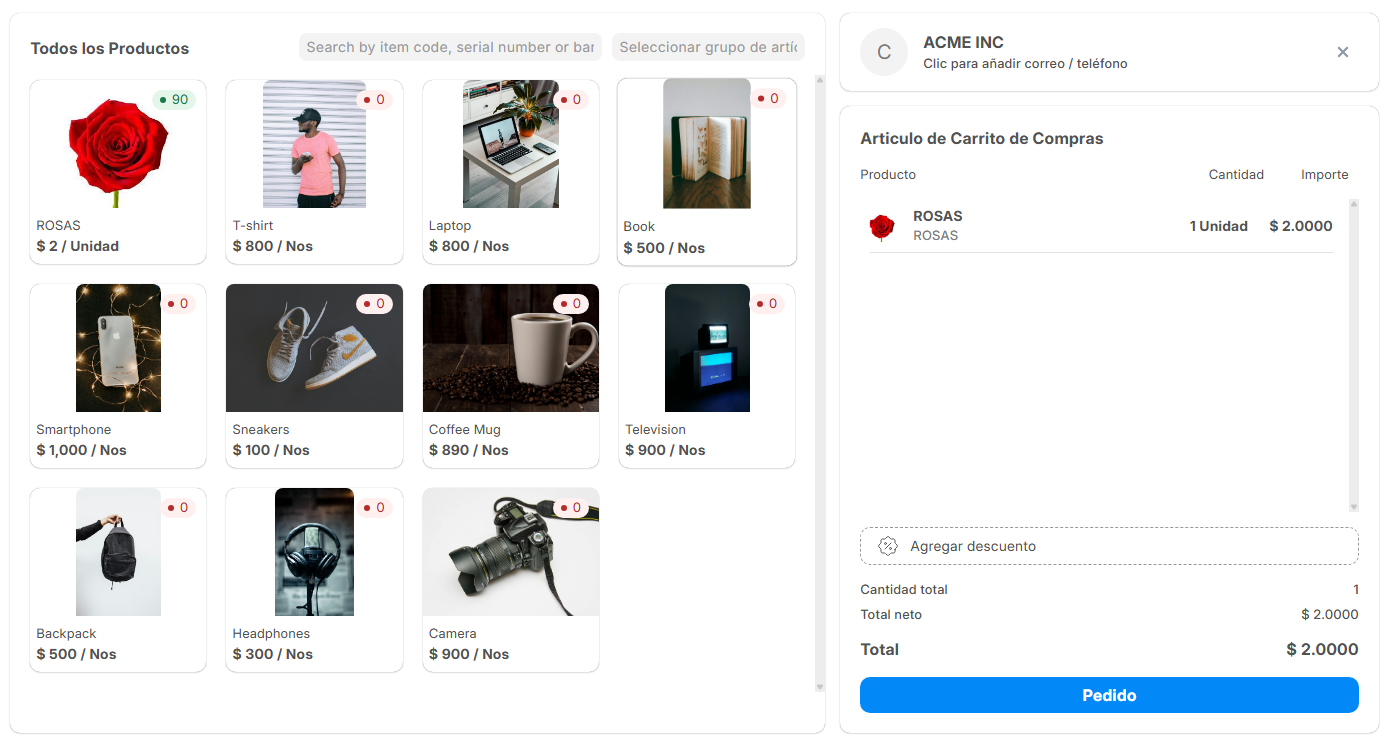The width and height of the screenshot is (1389, 745).
Task: Select the Television product card
Action: coord(706,375)
